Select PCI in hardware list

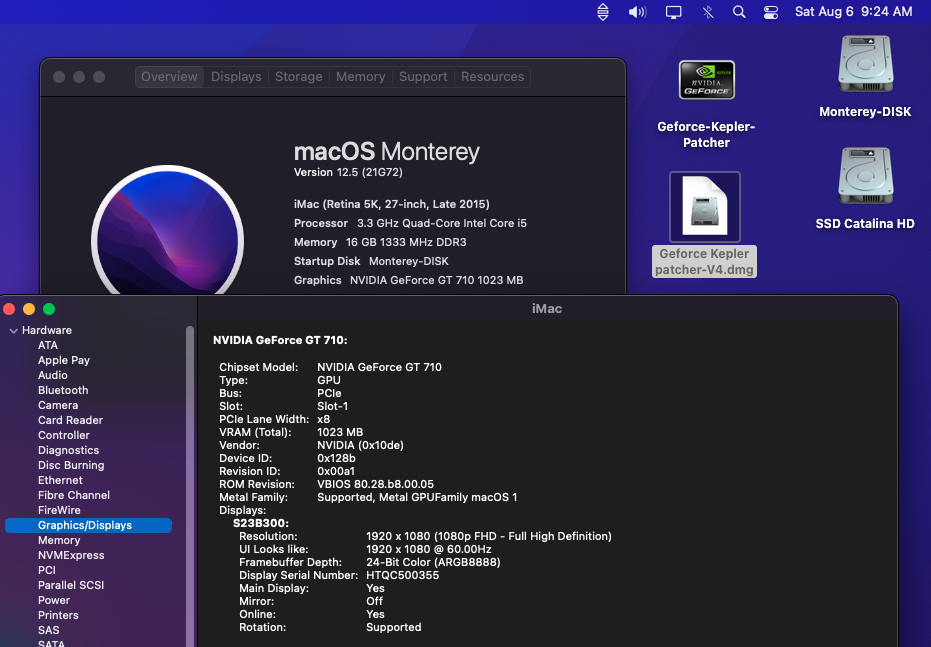[x=46, y=570]
